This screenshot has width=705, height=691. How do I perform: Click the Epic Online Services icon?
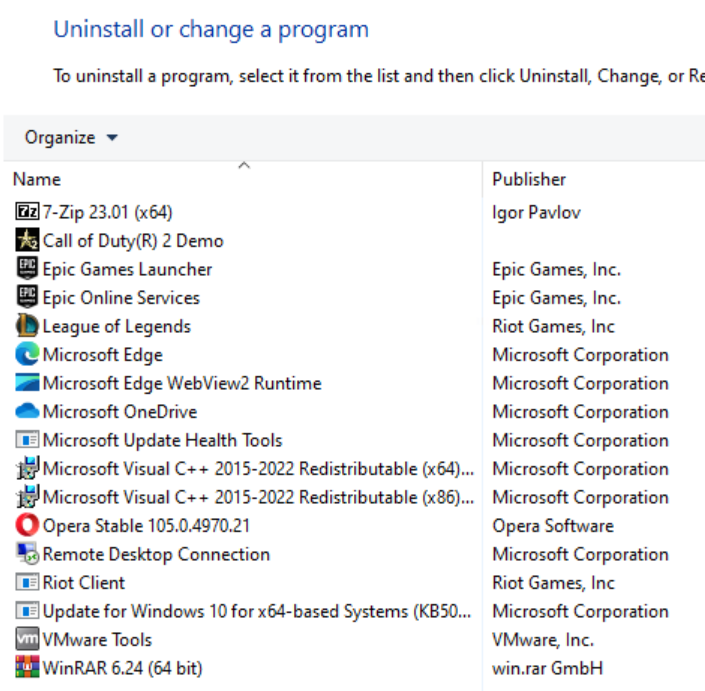[x=27, y=297]
